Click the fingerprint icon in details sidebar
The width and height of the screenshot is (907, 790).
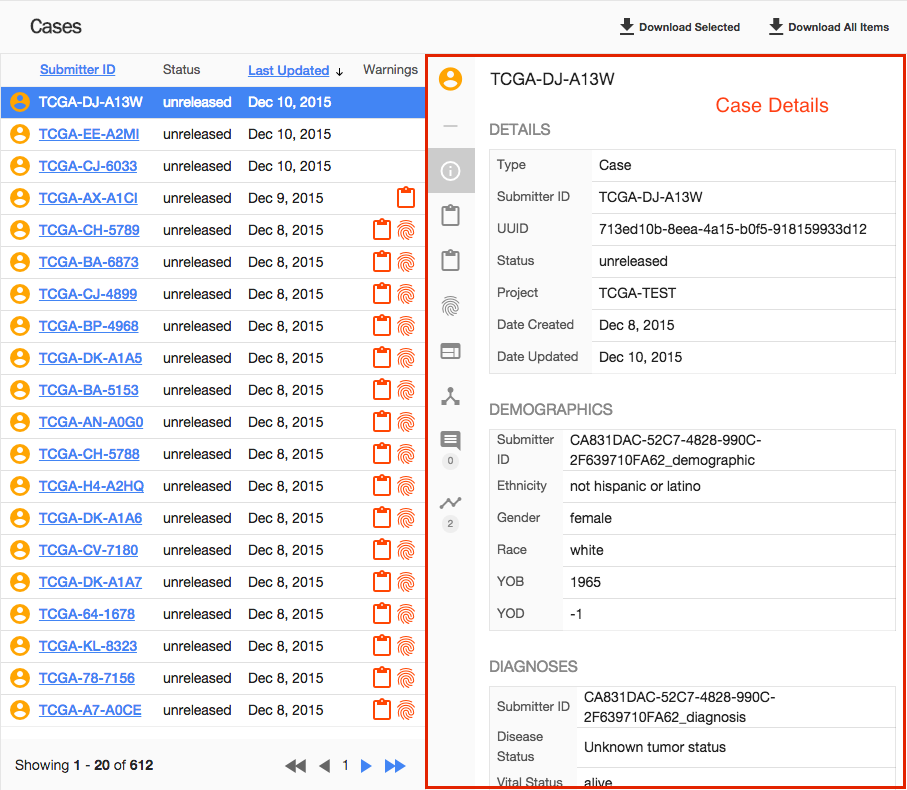tap(450, 306)
